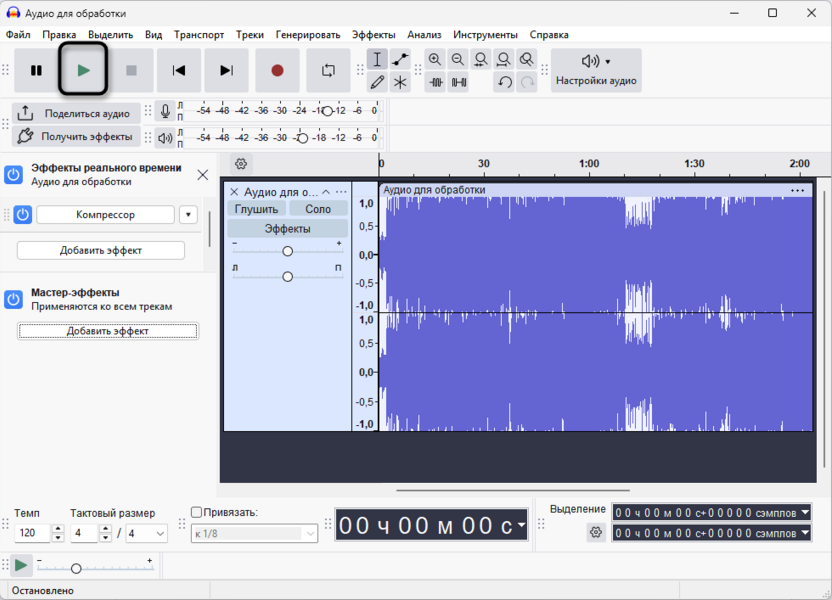The height and width of the screenshot is (600, 832).
Task: Start playback with the green Play button
Action: [x=83, y=71]
